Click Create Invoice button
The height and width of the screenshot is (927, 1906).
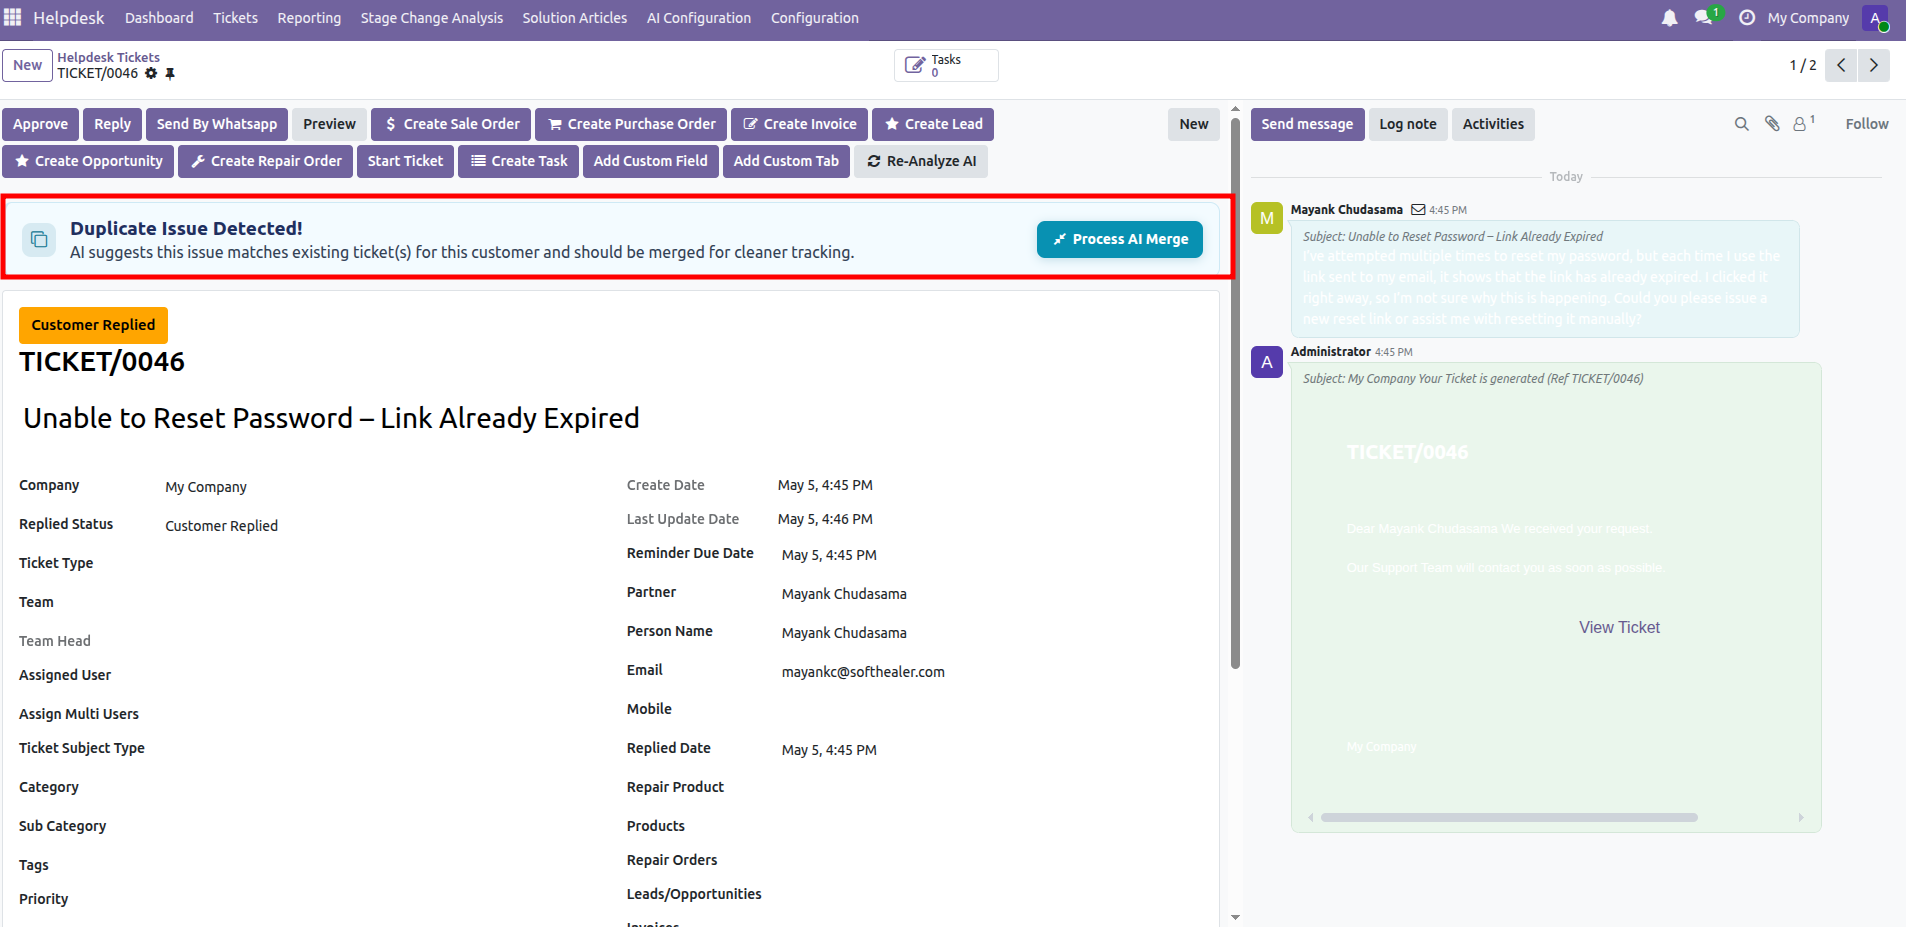coord(799,124)
